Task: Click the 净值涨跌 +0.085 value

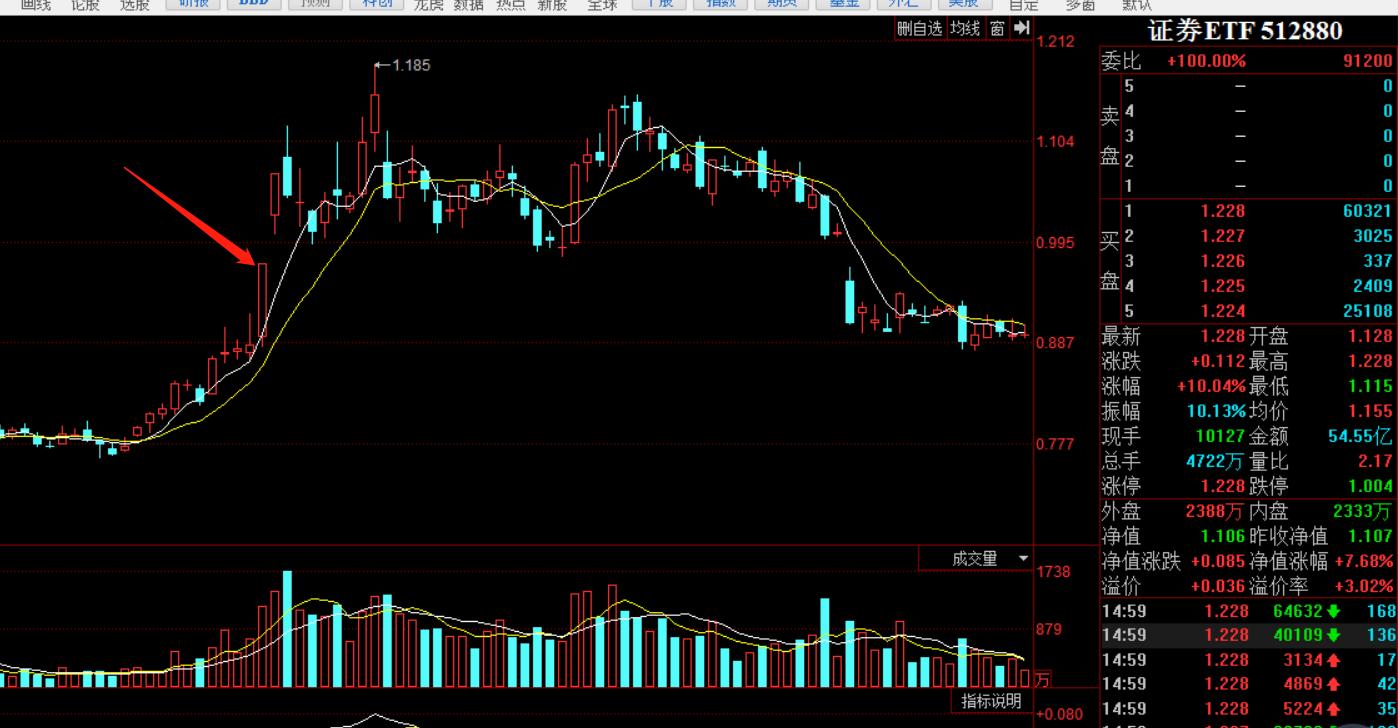Action: [x=1217, y=561]
